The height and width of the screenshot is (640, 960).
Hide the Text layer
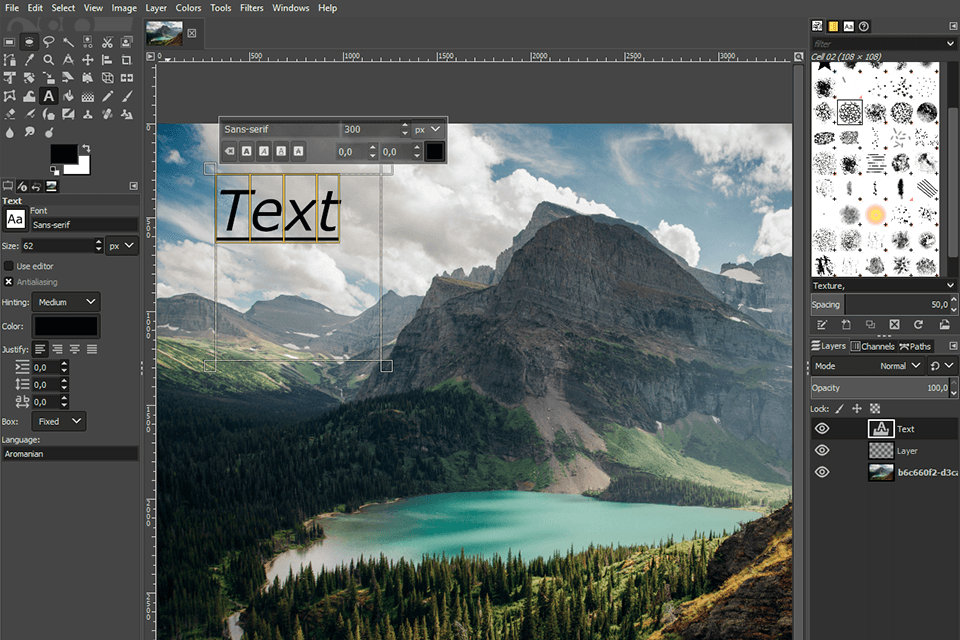[x=821, y=429]
